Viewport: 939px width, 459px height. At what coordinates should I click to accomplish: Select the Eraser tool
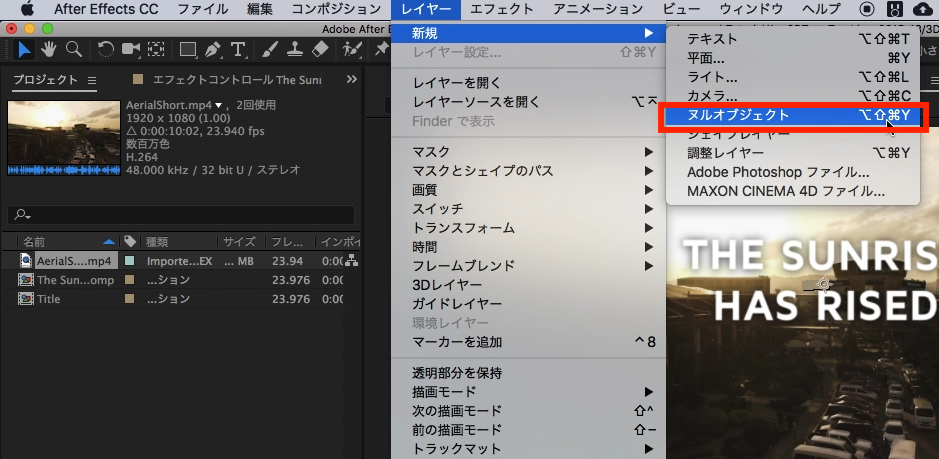pos(320,50)
